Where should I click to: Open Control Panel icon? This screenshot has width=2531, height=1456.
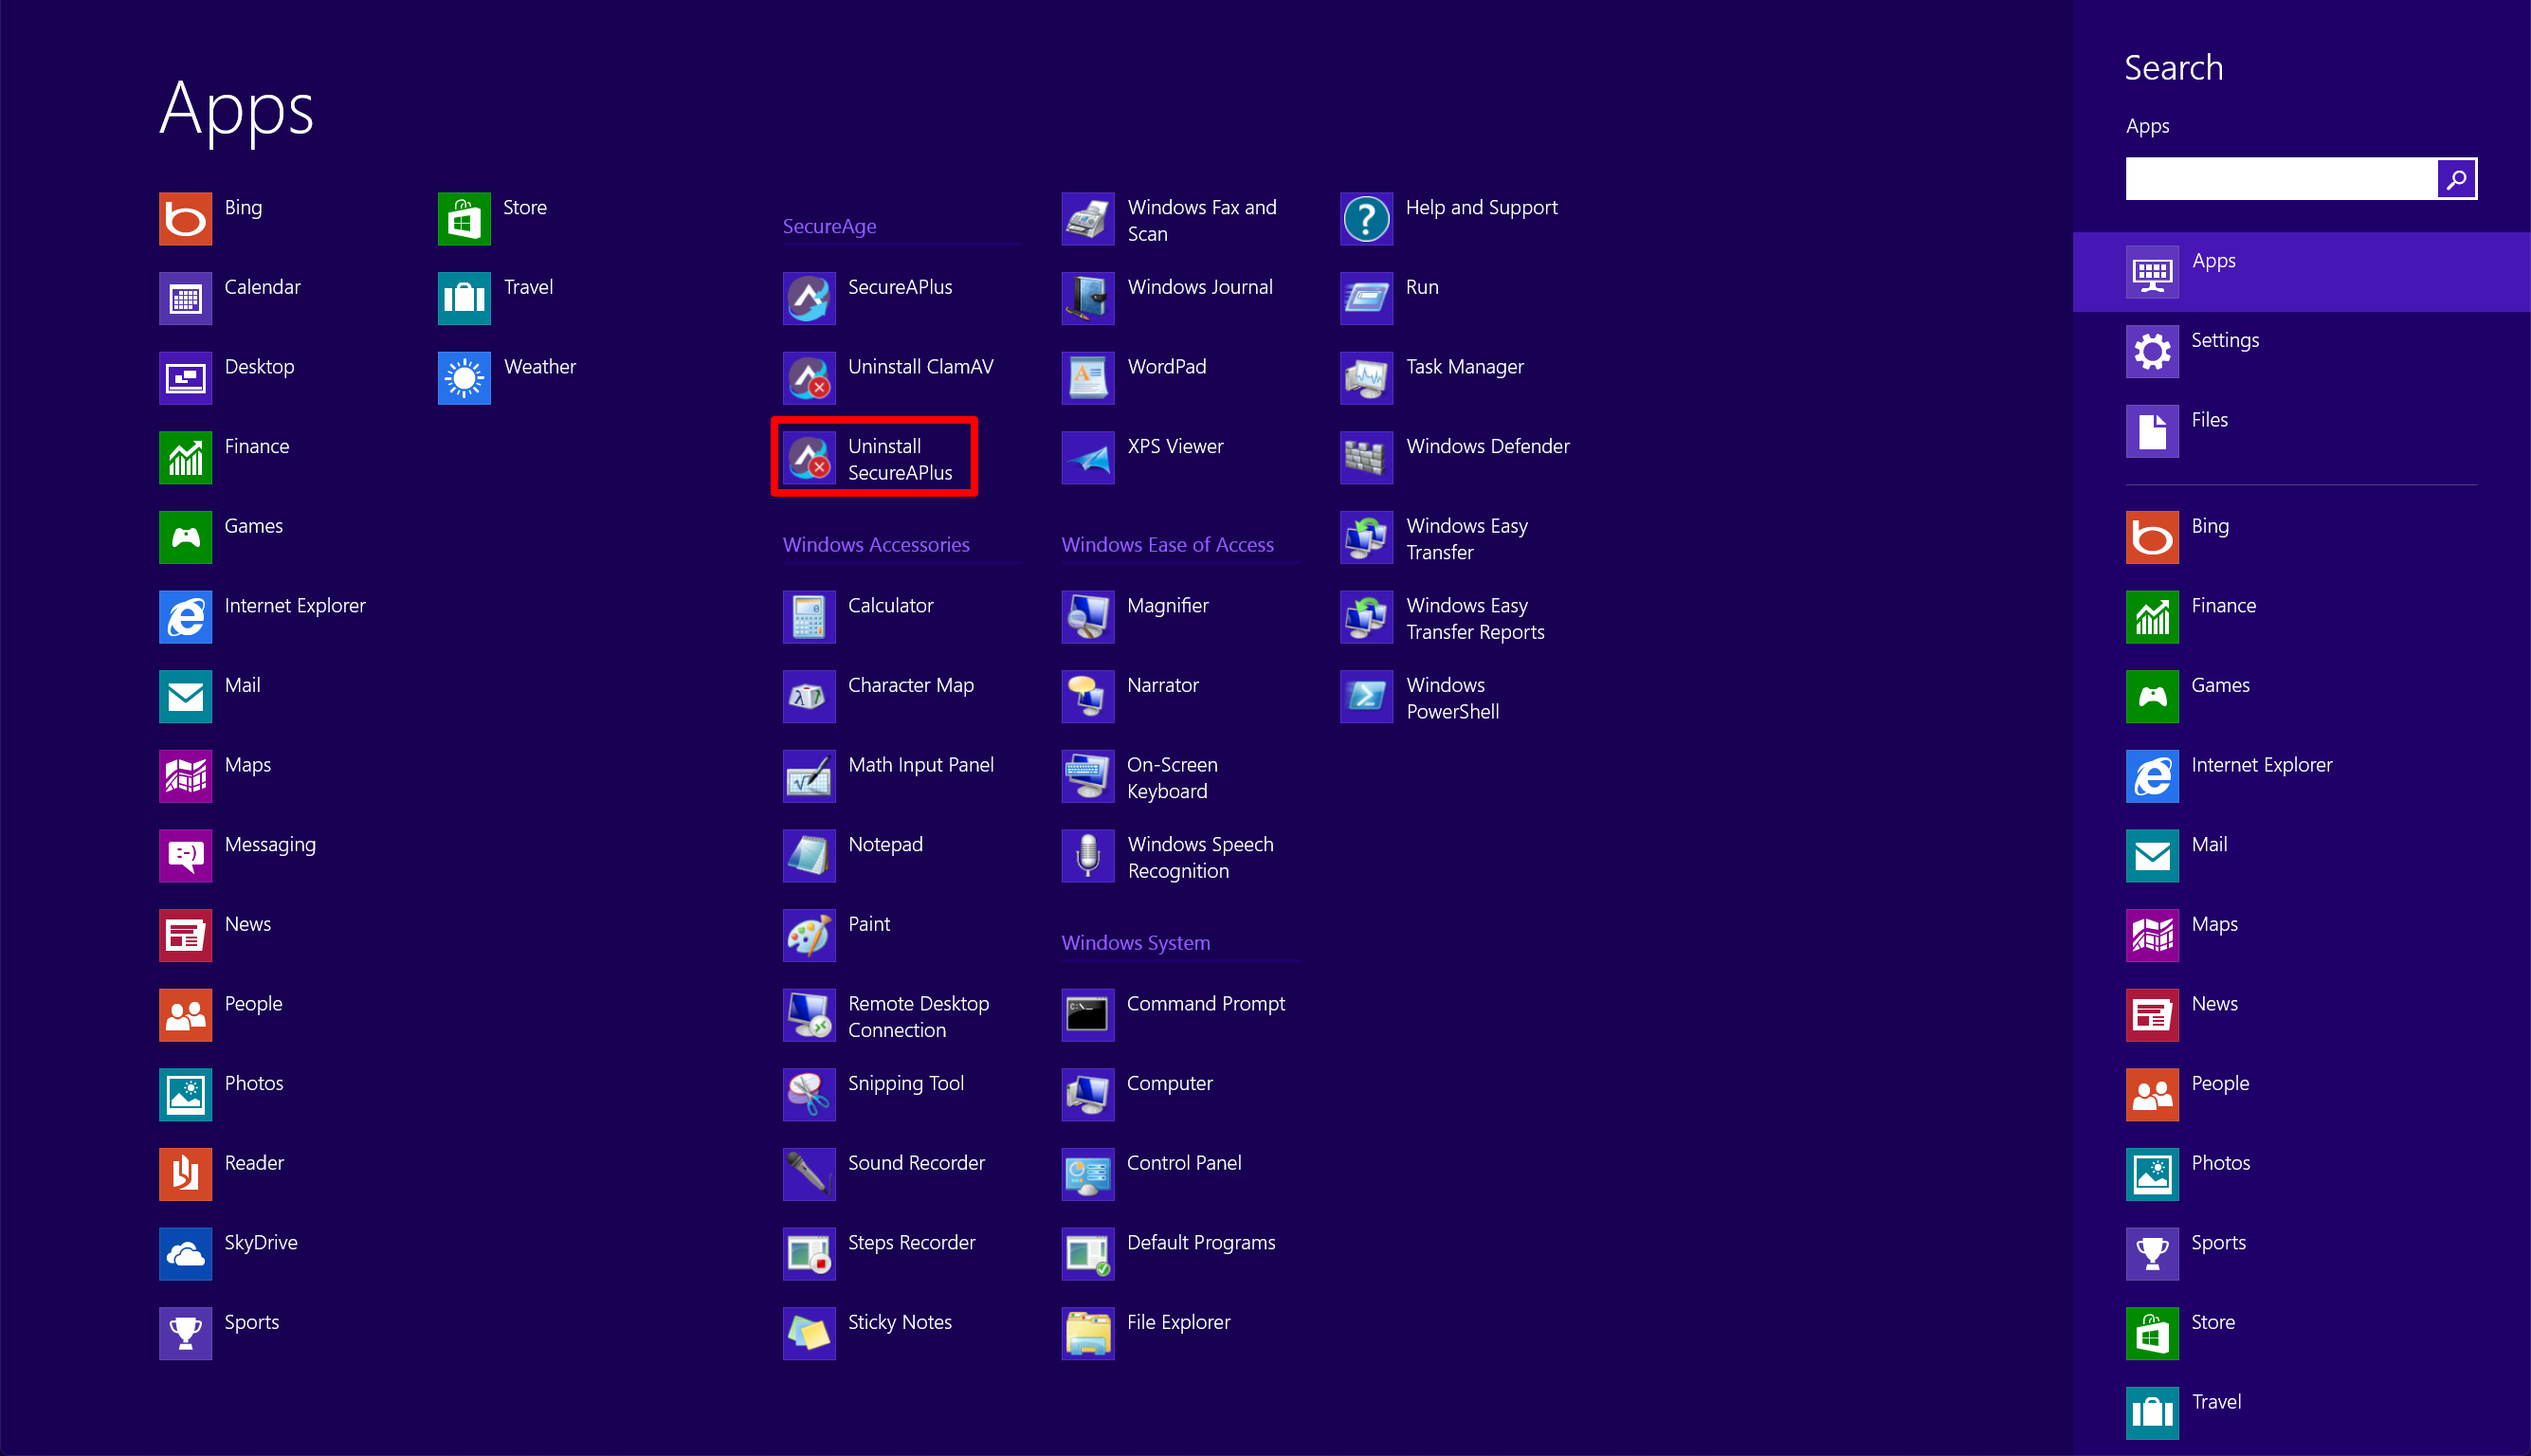click(1087, 1174)
